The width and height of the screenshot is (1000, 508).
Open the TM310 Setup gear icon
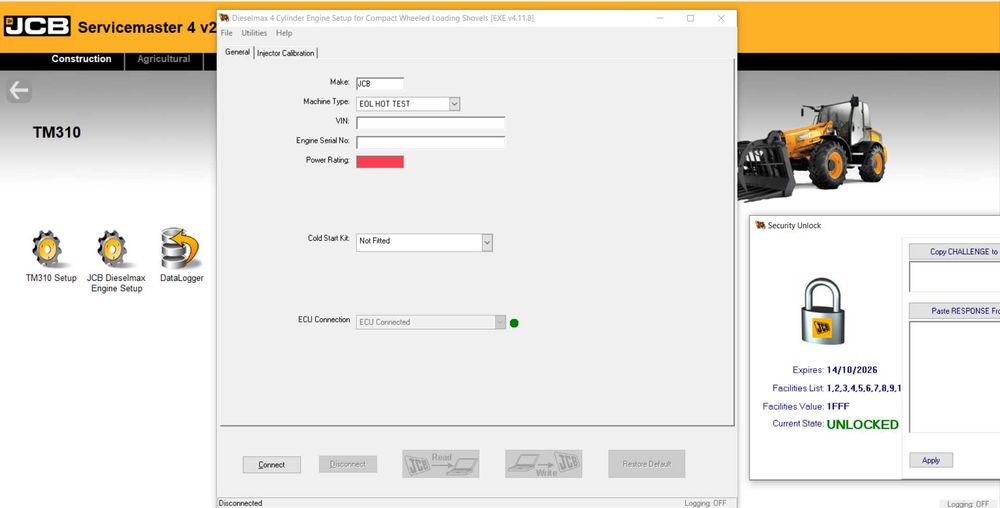click(47, 249)
